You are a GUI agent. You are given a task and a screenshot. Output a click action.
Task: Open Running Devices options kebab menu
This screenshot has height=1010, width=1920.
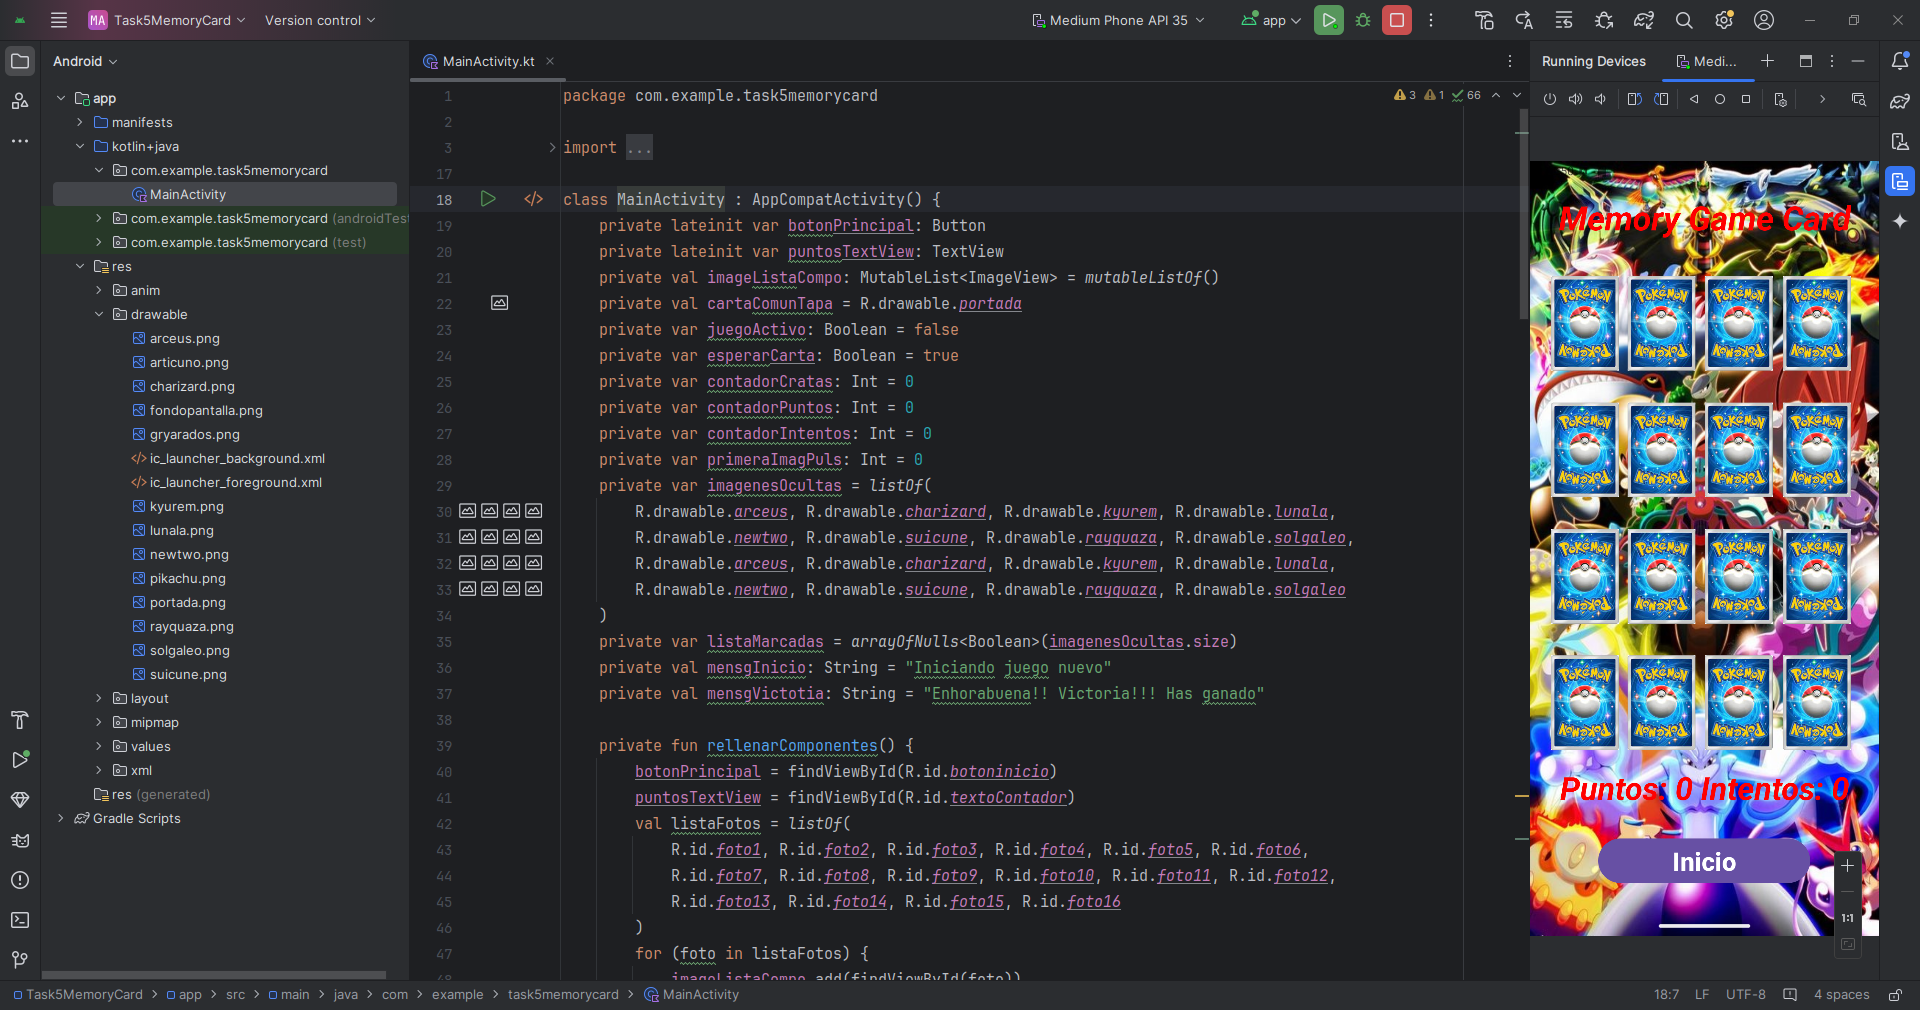click(x=1832, y=61)
